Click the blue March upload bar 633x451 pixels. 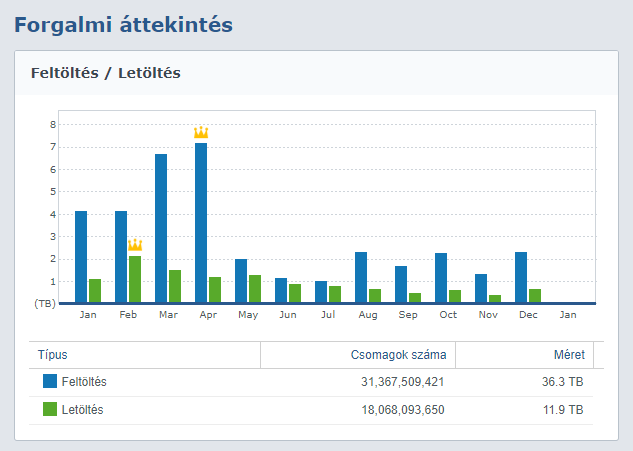tap(161, 228)
